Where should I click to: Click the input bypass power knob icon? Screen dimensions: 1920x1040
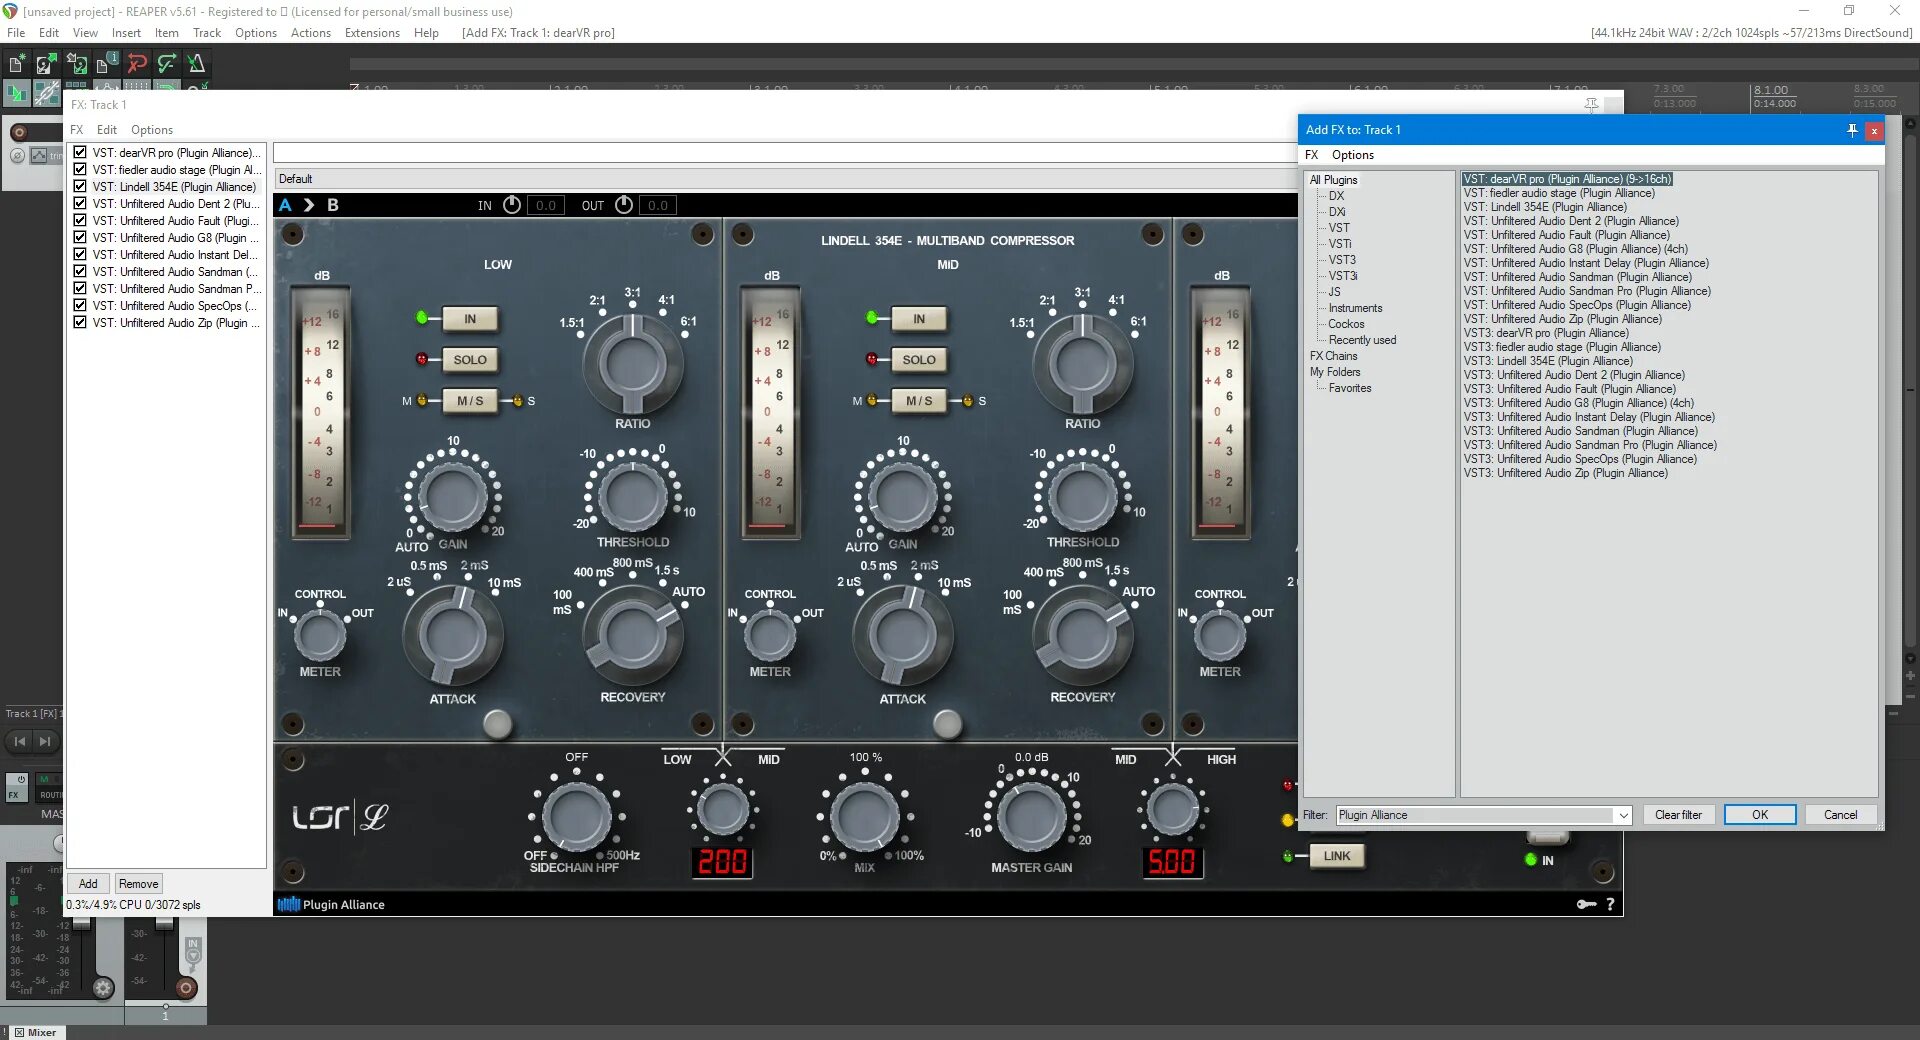coord(512,205)
